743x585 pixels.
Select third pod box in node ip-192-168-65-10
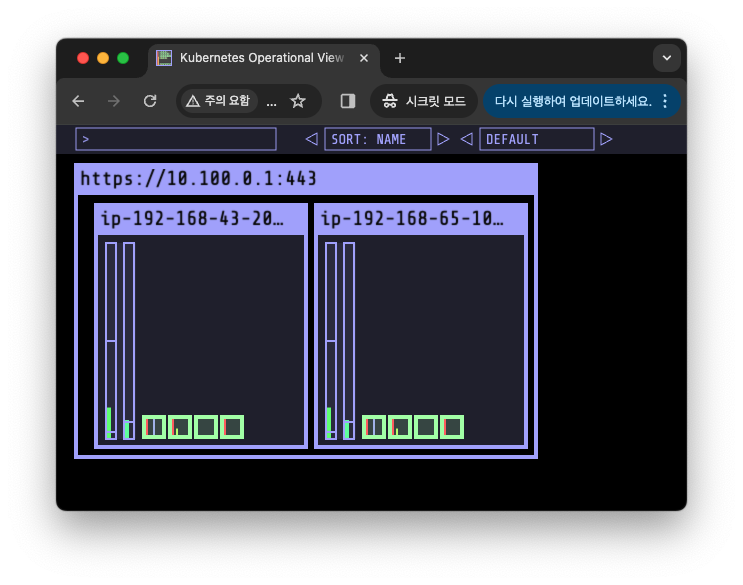point(426,427)
